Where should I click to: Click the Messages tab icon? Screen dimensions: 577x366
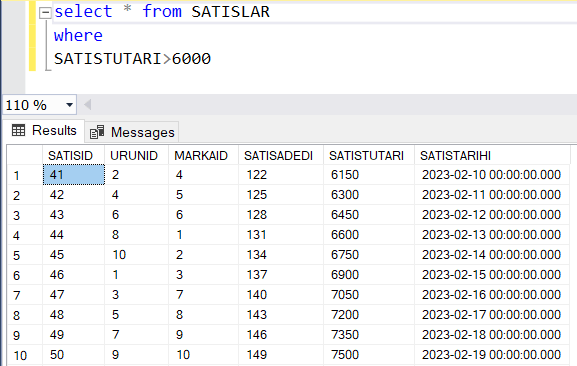point(97,132)
